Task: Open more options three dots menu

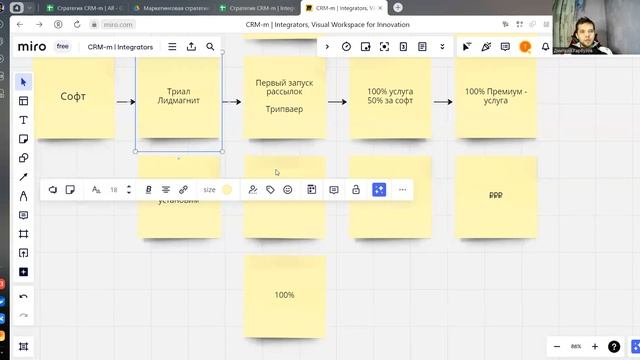Action: click(x=402, y=189)
